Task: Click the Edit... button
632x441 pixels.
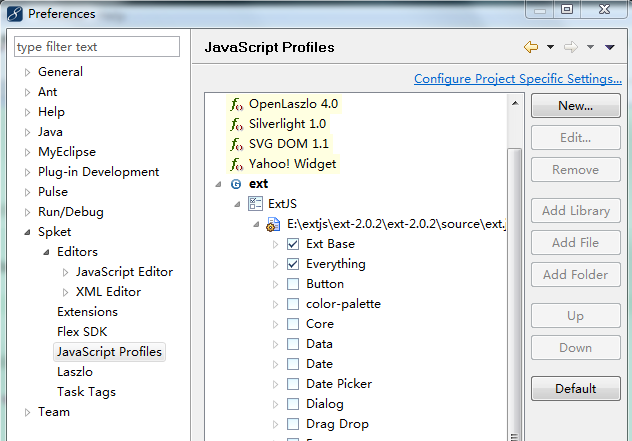Action: 576,138
